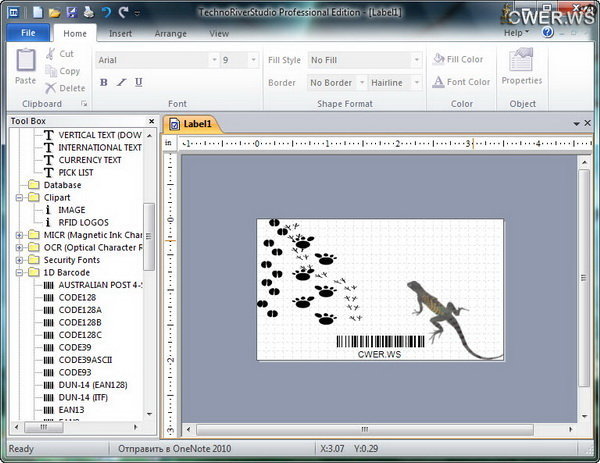Screen dimensions: 600x463
Task: Click the Save icon in quick access toolbar
Action: (x=71, y=12)
